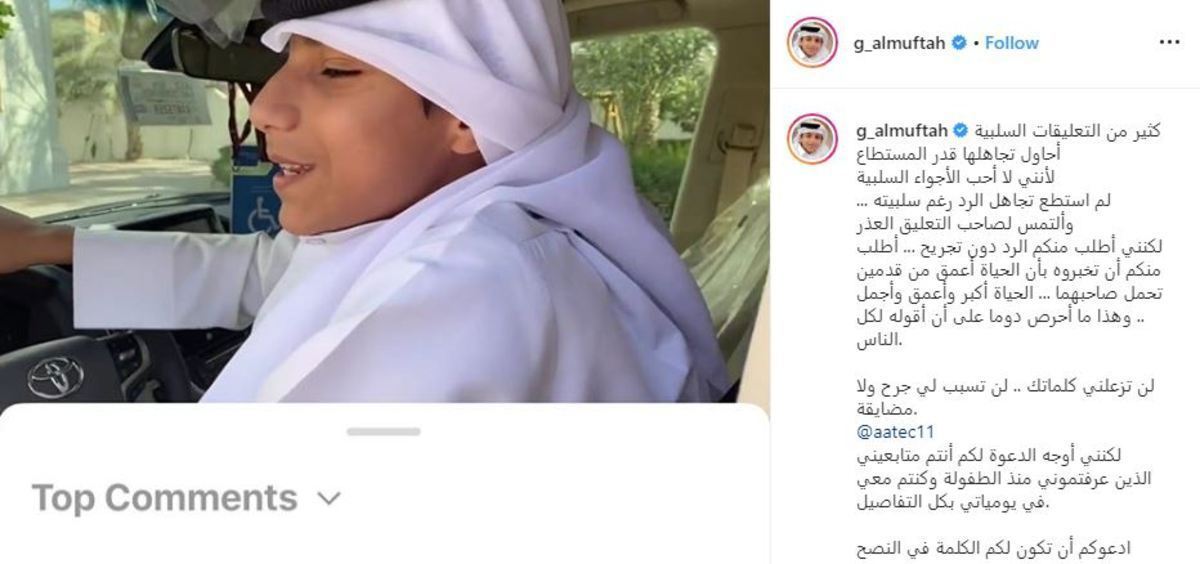Click the blank white comments sheet area
Image resolution: width=1200 pixels, height=564 pixels.
click(x=384, y=540)
